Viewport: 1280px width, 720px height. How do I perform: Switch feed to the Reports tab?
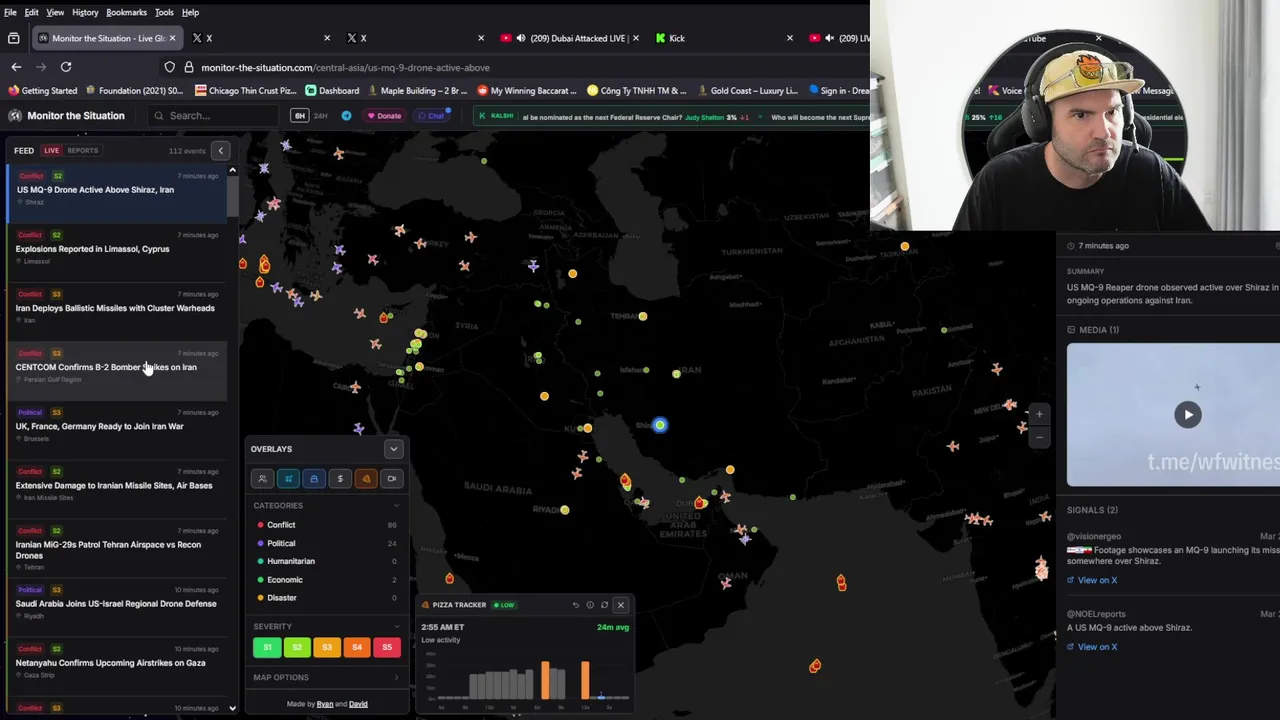coord(83,151)
